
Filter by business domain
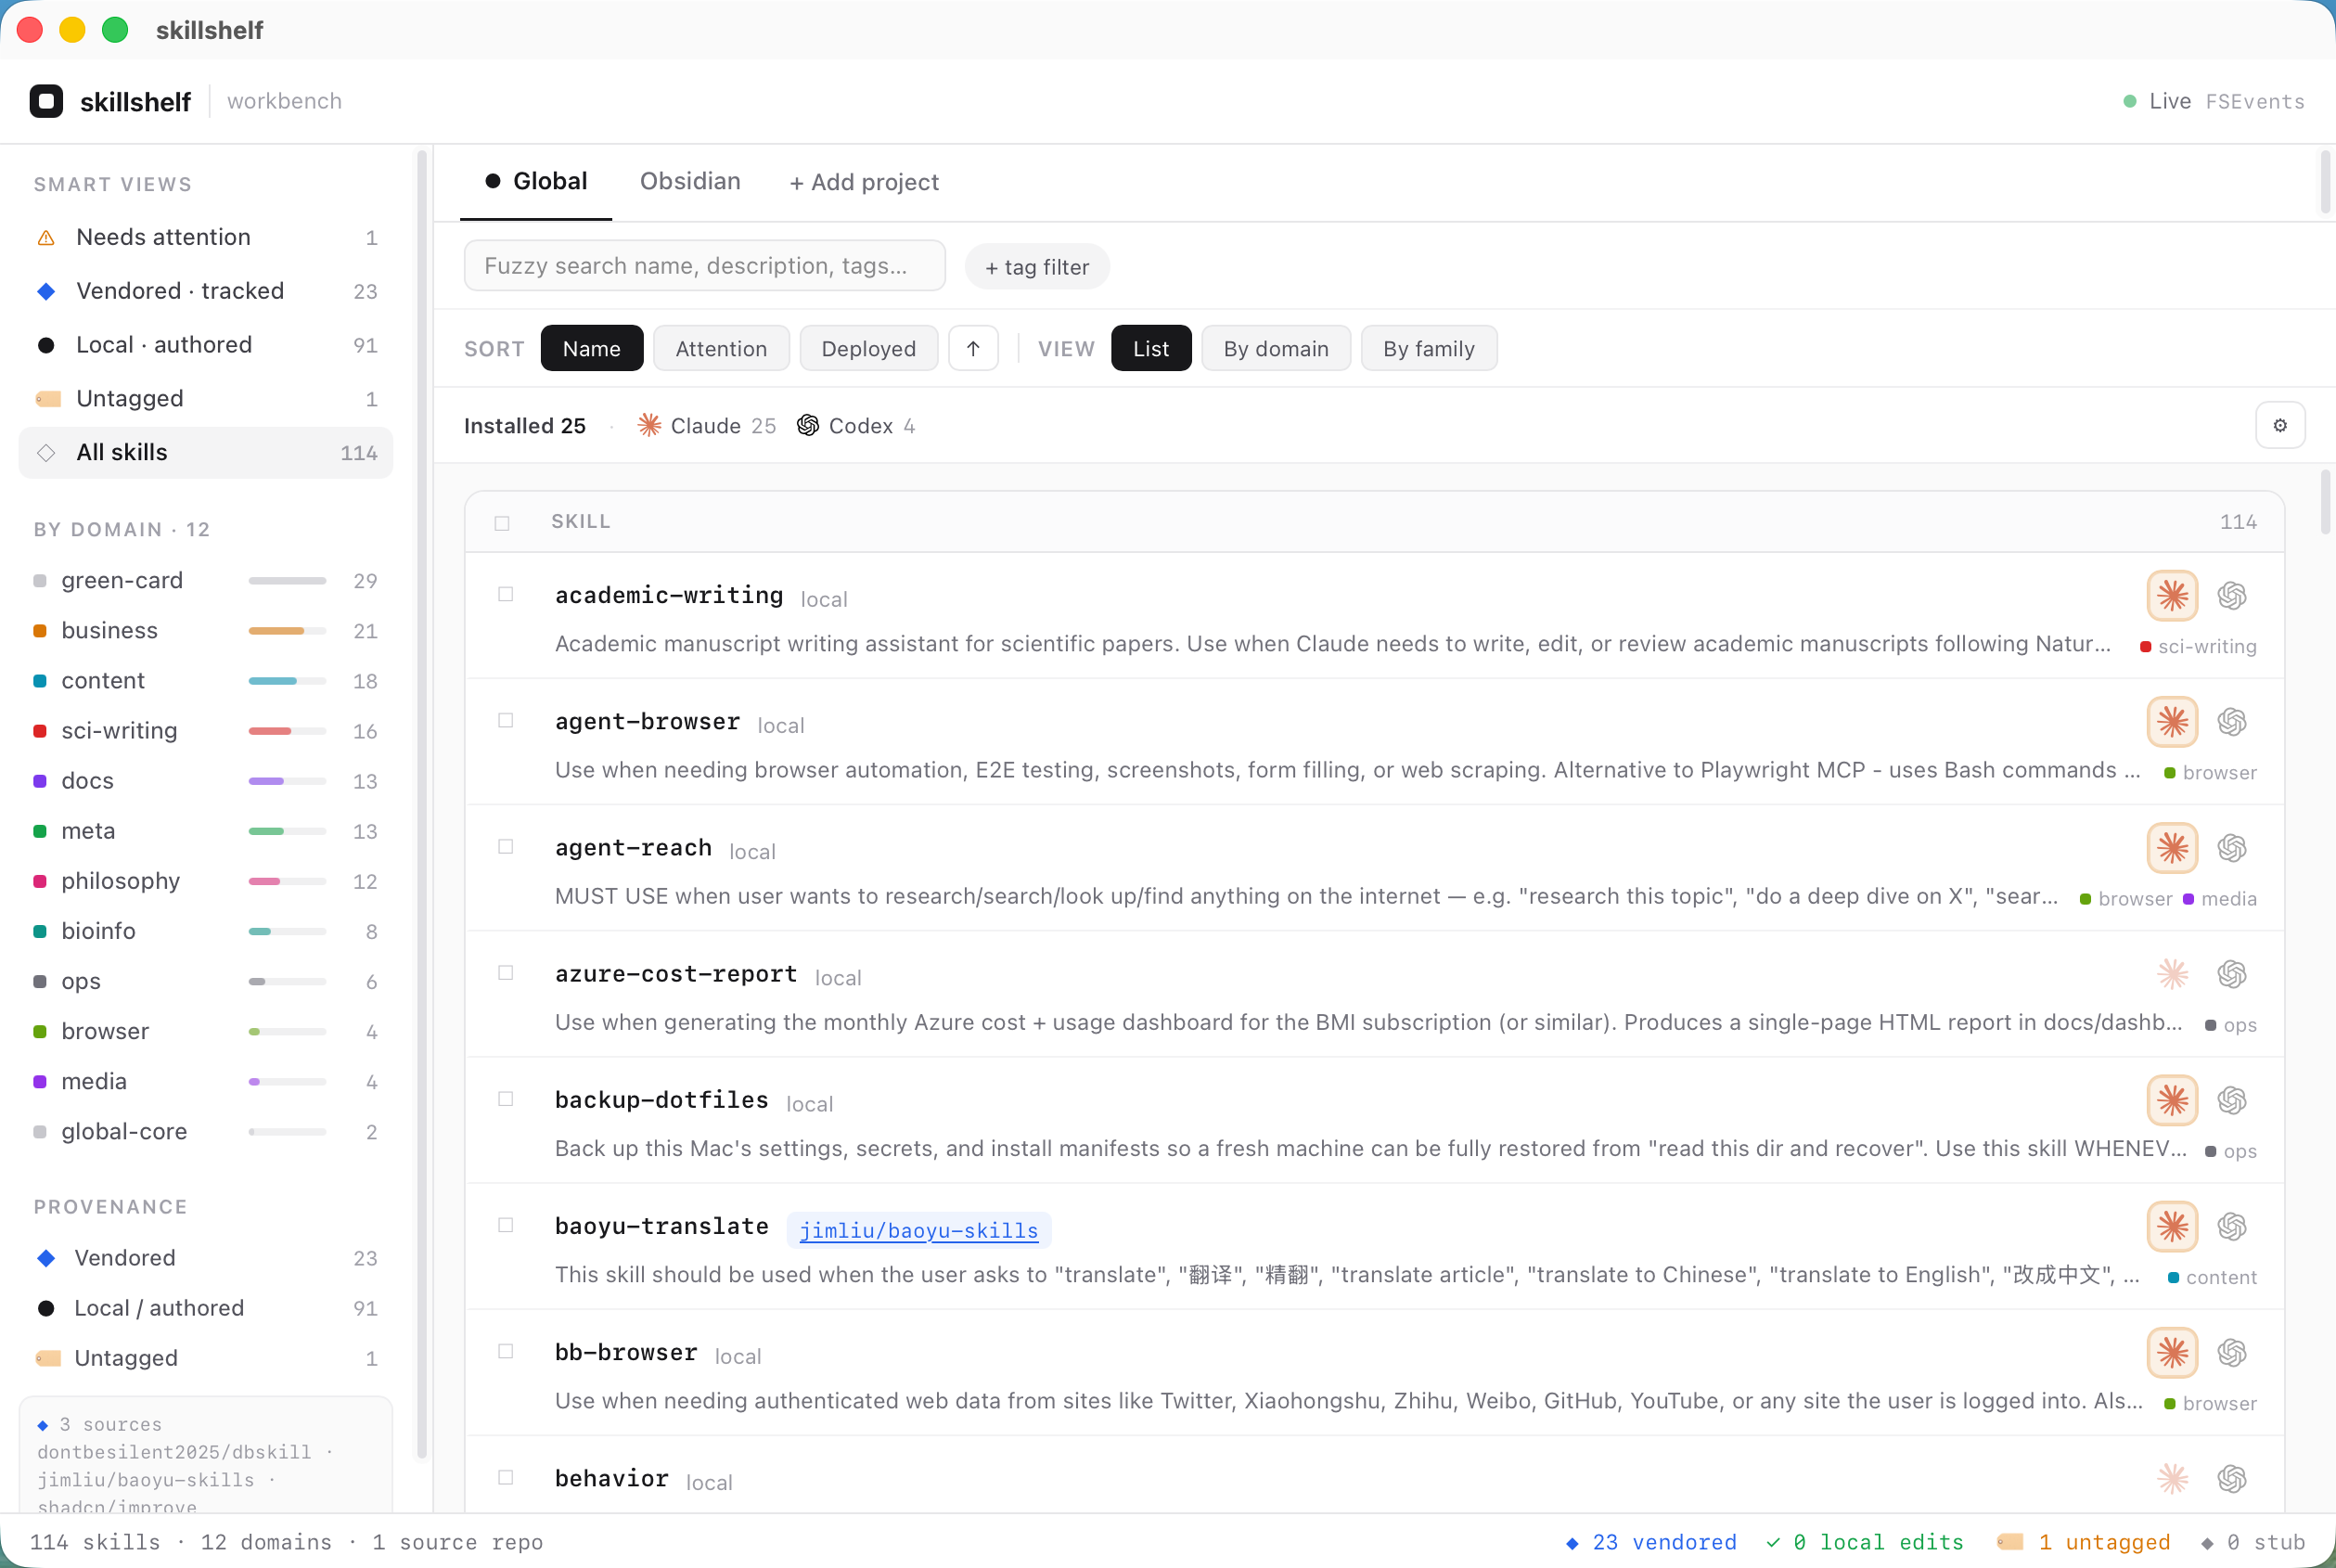(206, 631)
